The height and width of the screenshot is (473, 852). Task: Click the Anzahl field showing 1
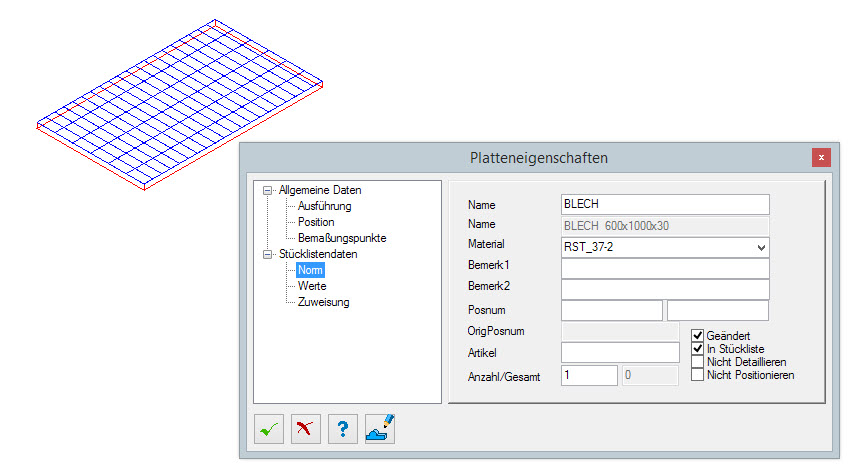pos(589,375)
